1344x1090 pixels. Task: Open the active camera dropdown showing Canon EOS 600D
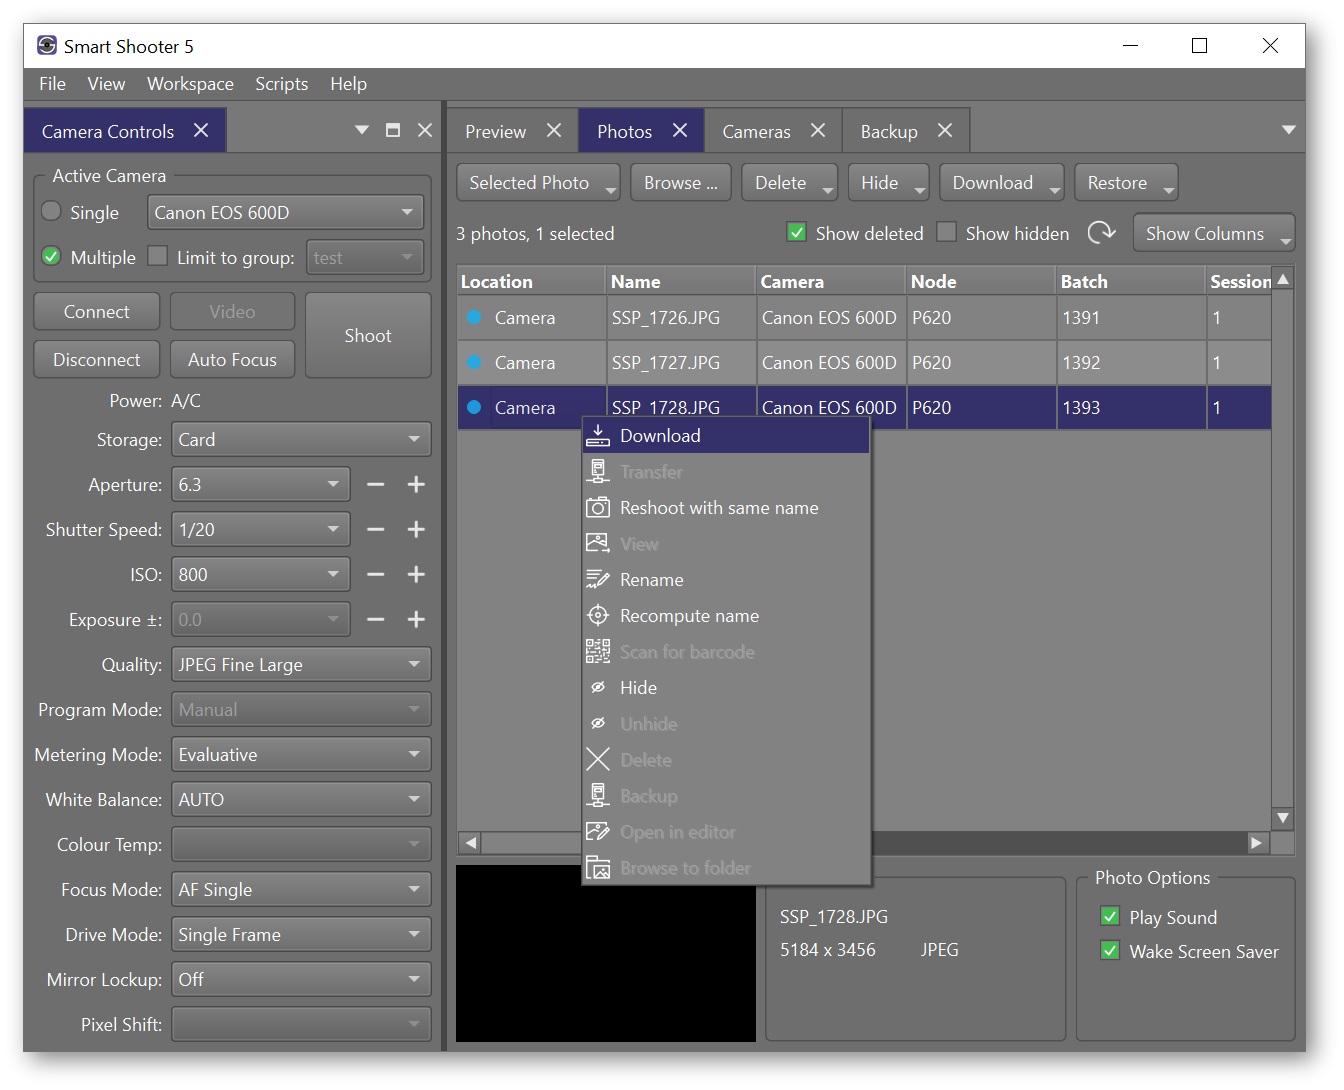[x=286, y=212]
